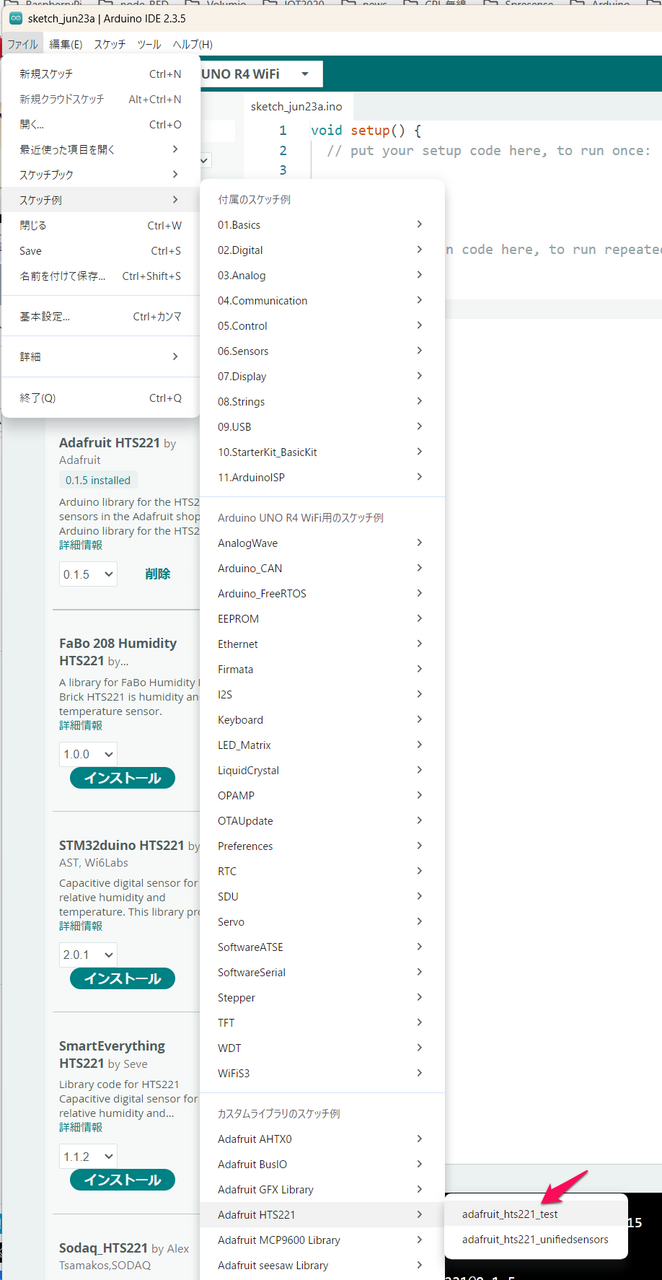Open FaBo 208 version dropdown 1.0.0
Image resolution: width=662 pixels, height=1280 pixels.
(88, 754)
